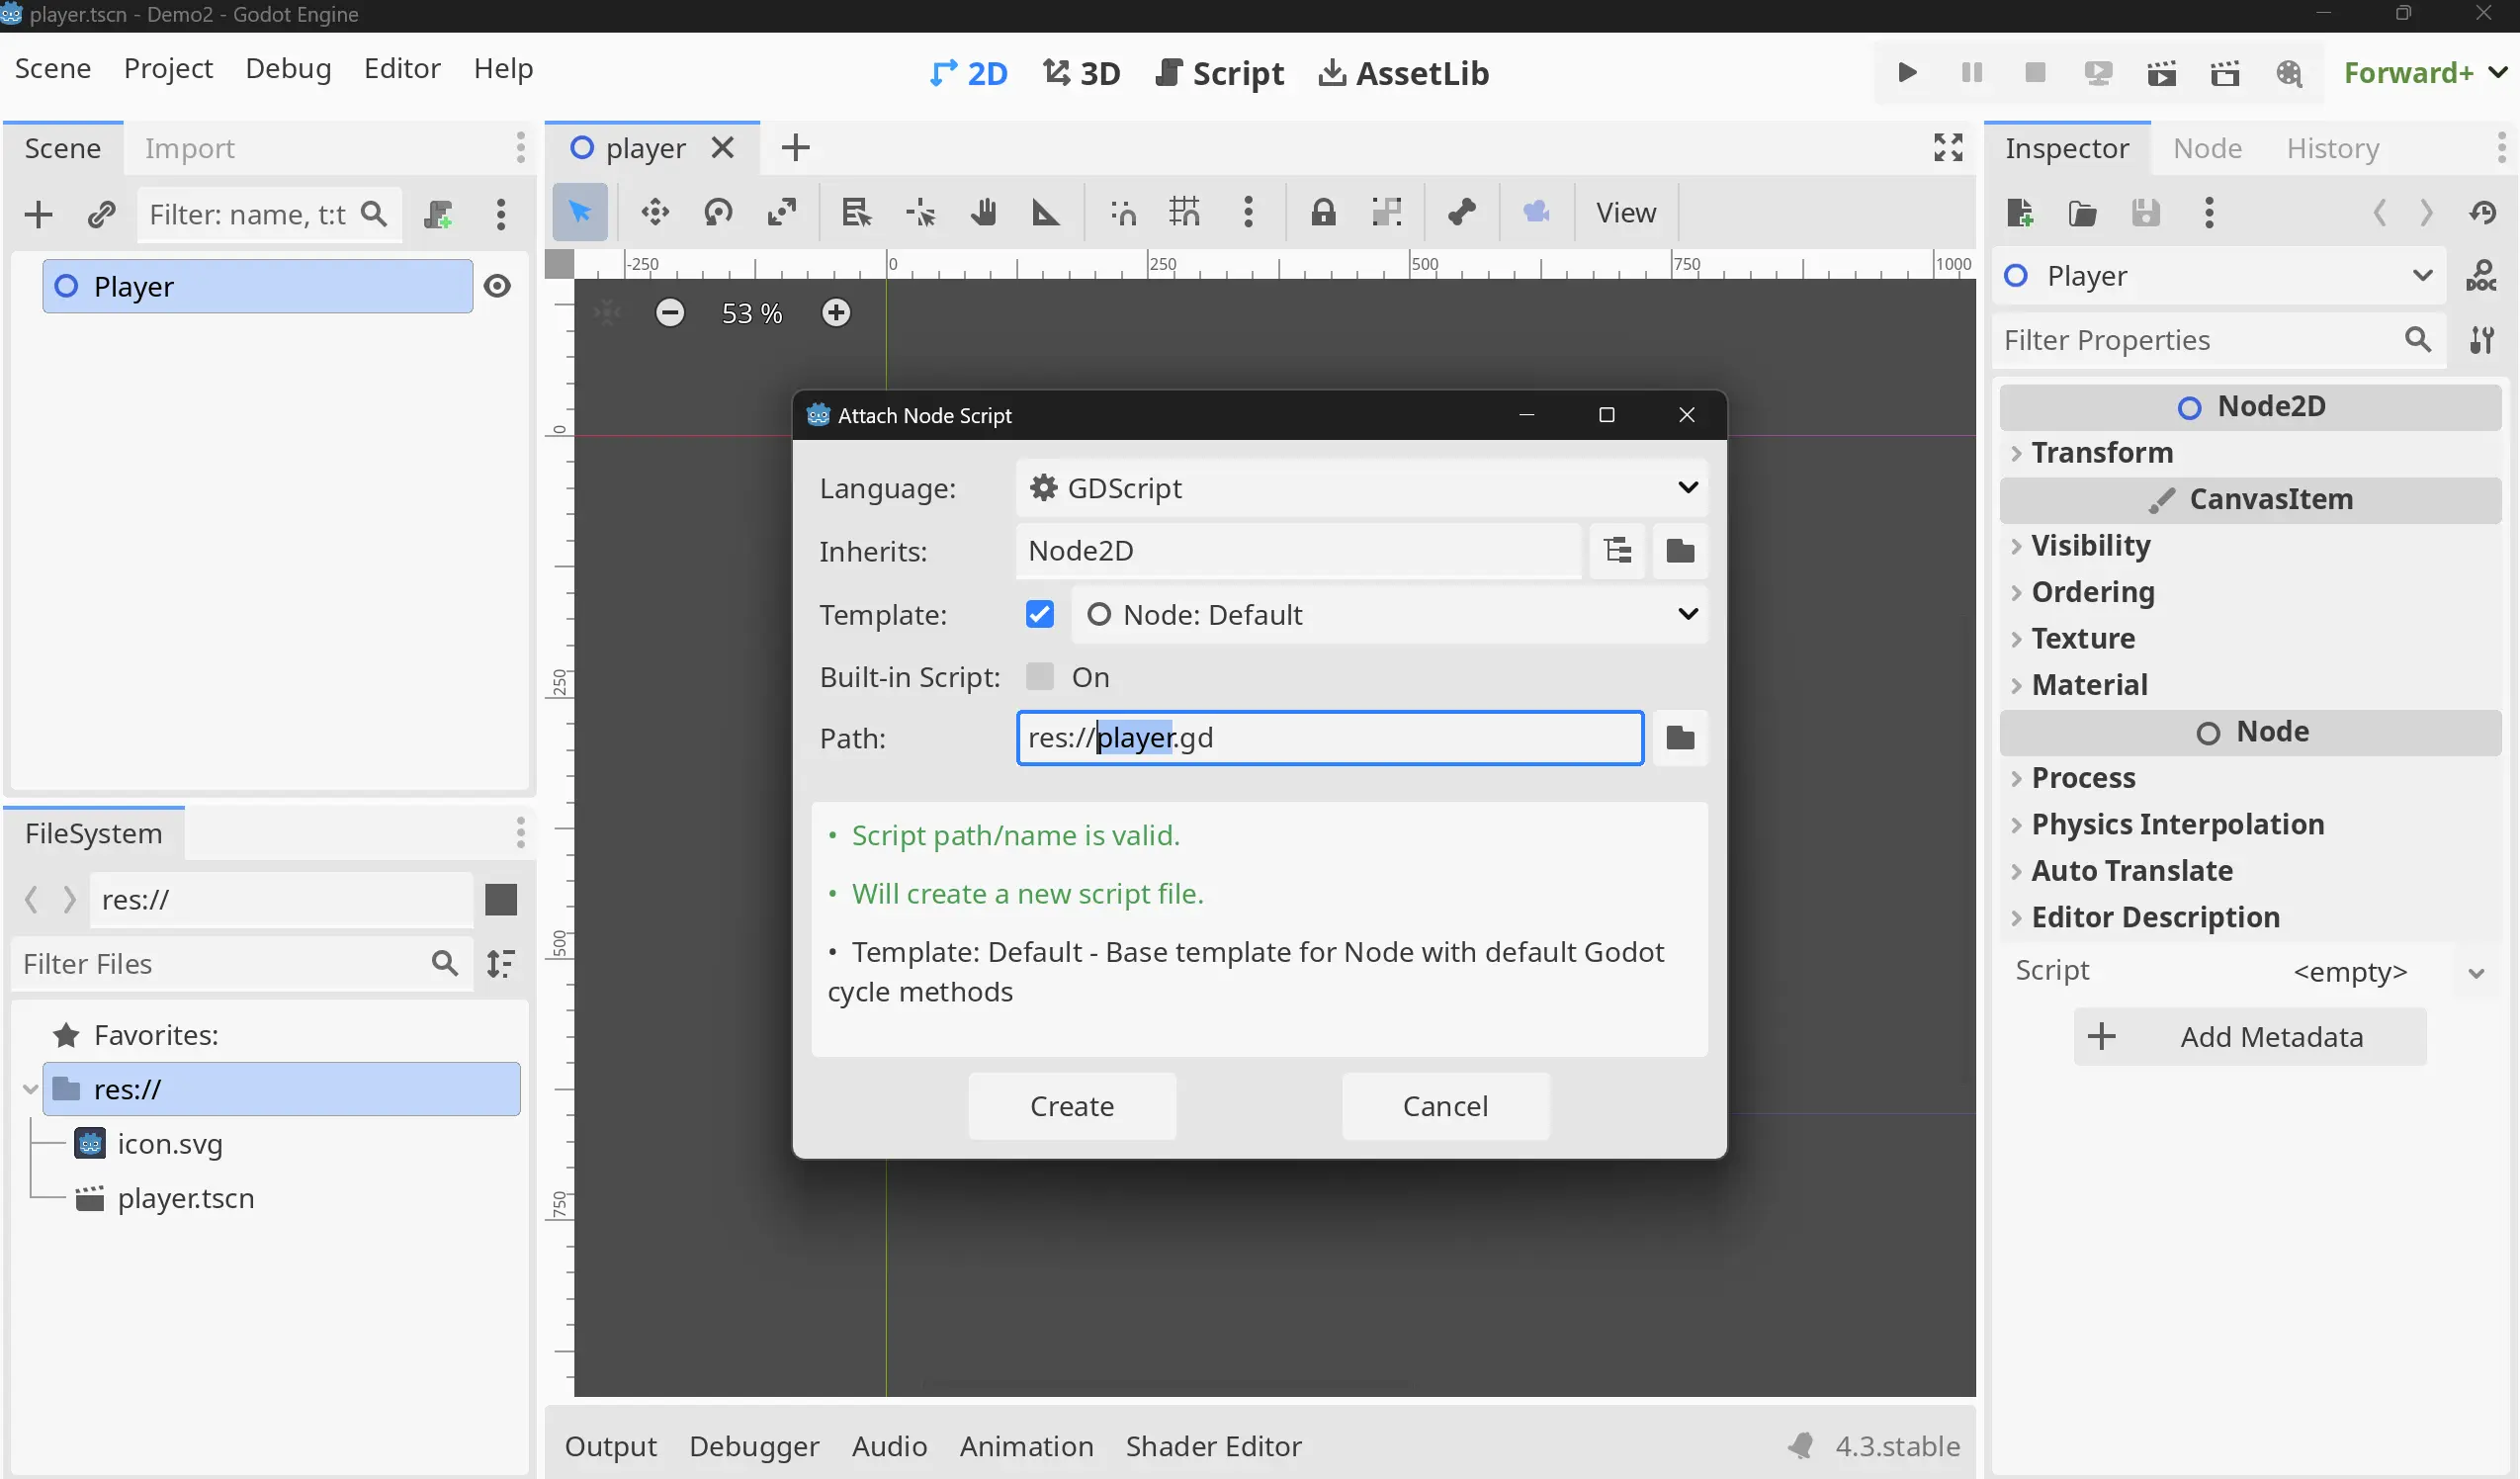Open the Inspector object history
Screen dimensions: 2520x1479
[x=2483, y=212]
